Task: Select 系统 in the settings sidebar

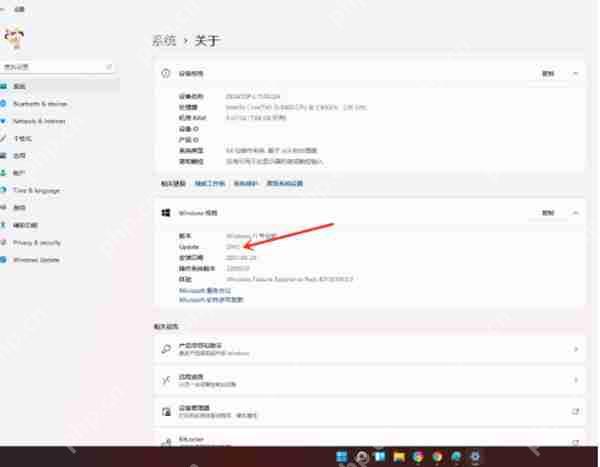Action: click(x=59, y=86)
